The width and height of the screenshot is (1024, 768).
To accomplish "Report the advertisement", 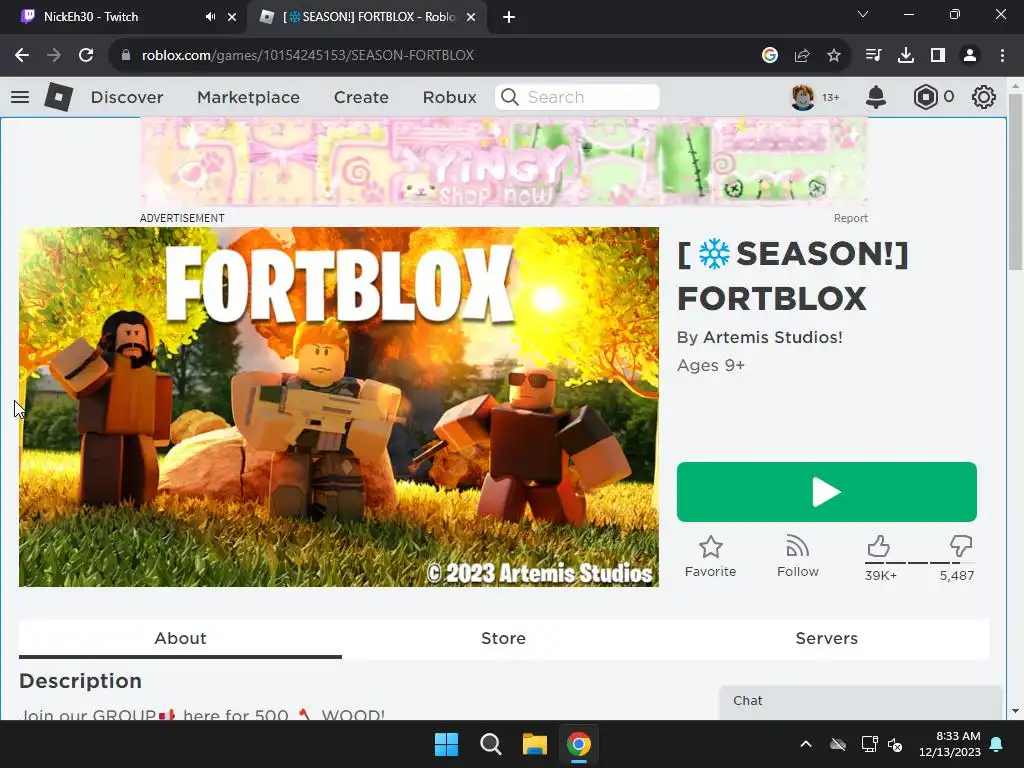I will coord(850,218).
